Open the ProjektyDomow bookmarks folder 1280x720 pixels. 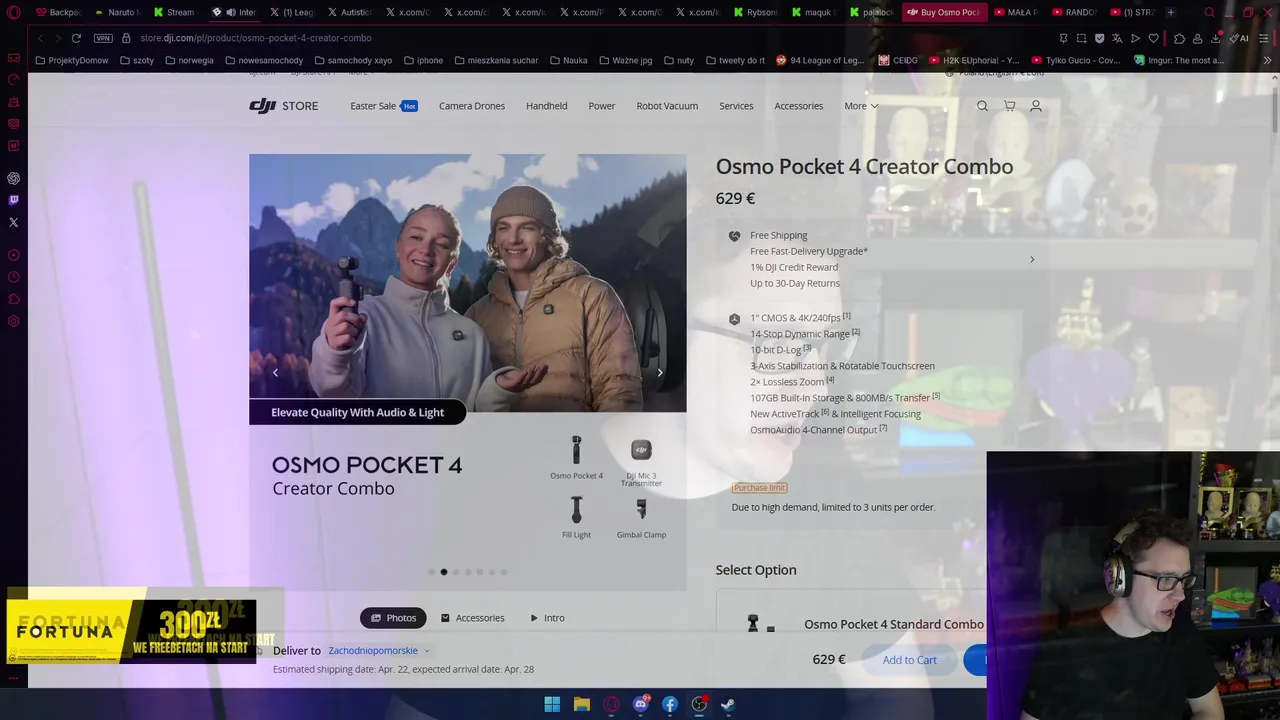point(71,60)
